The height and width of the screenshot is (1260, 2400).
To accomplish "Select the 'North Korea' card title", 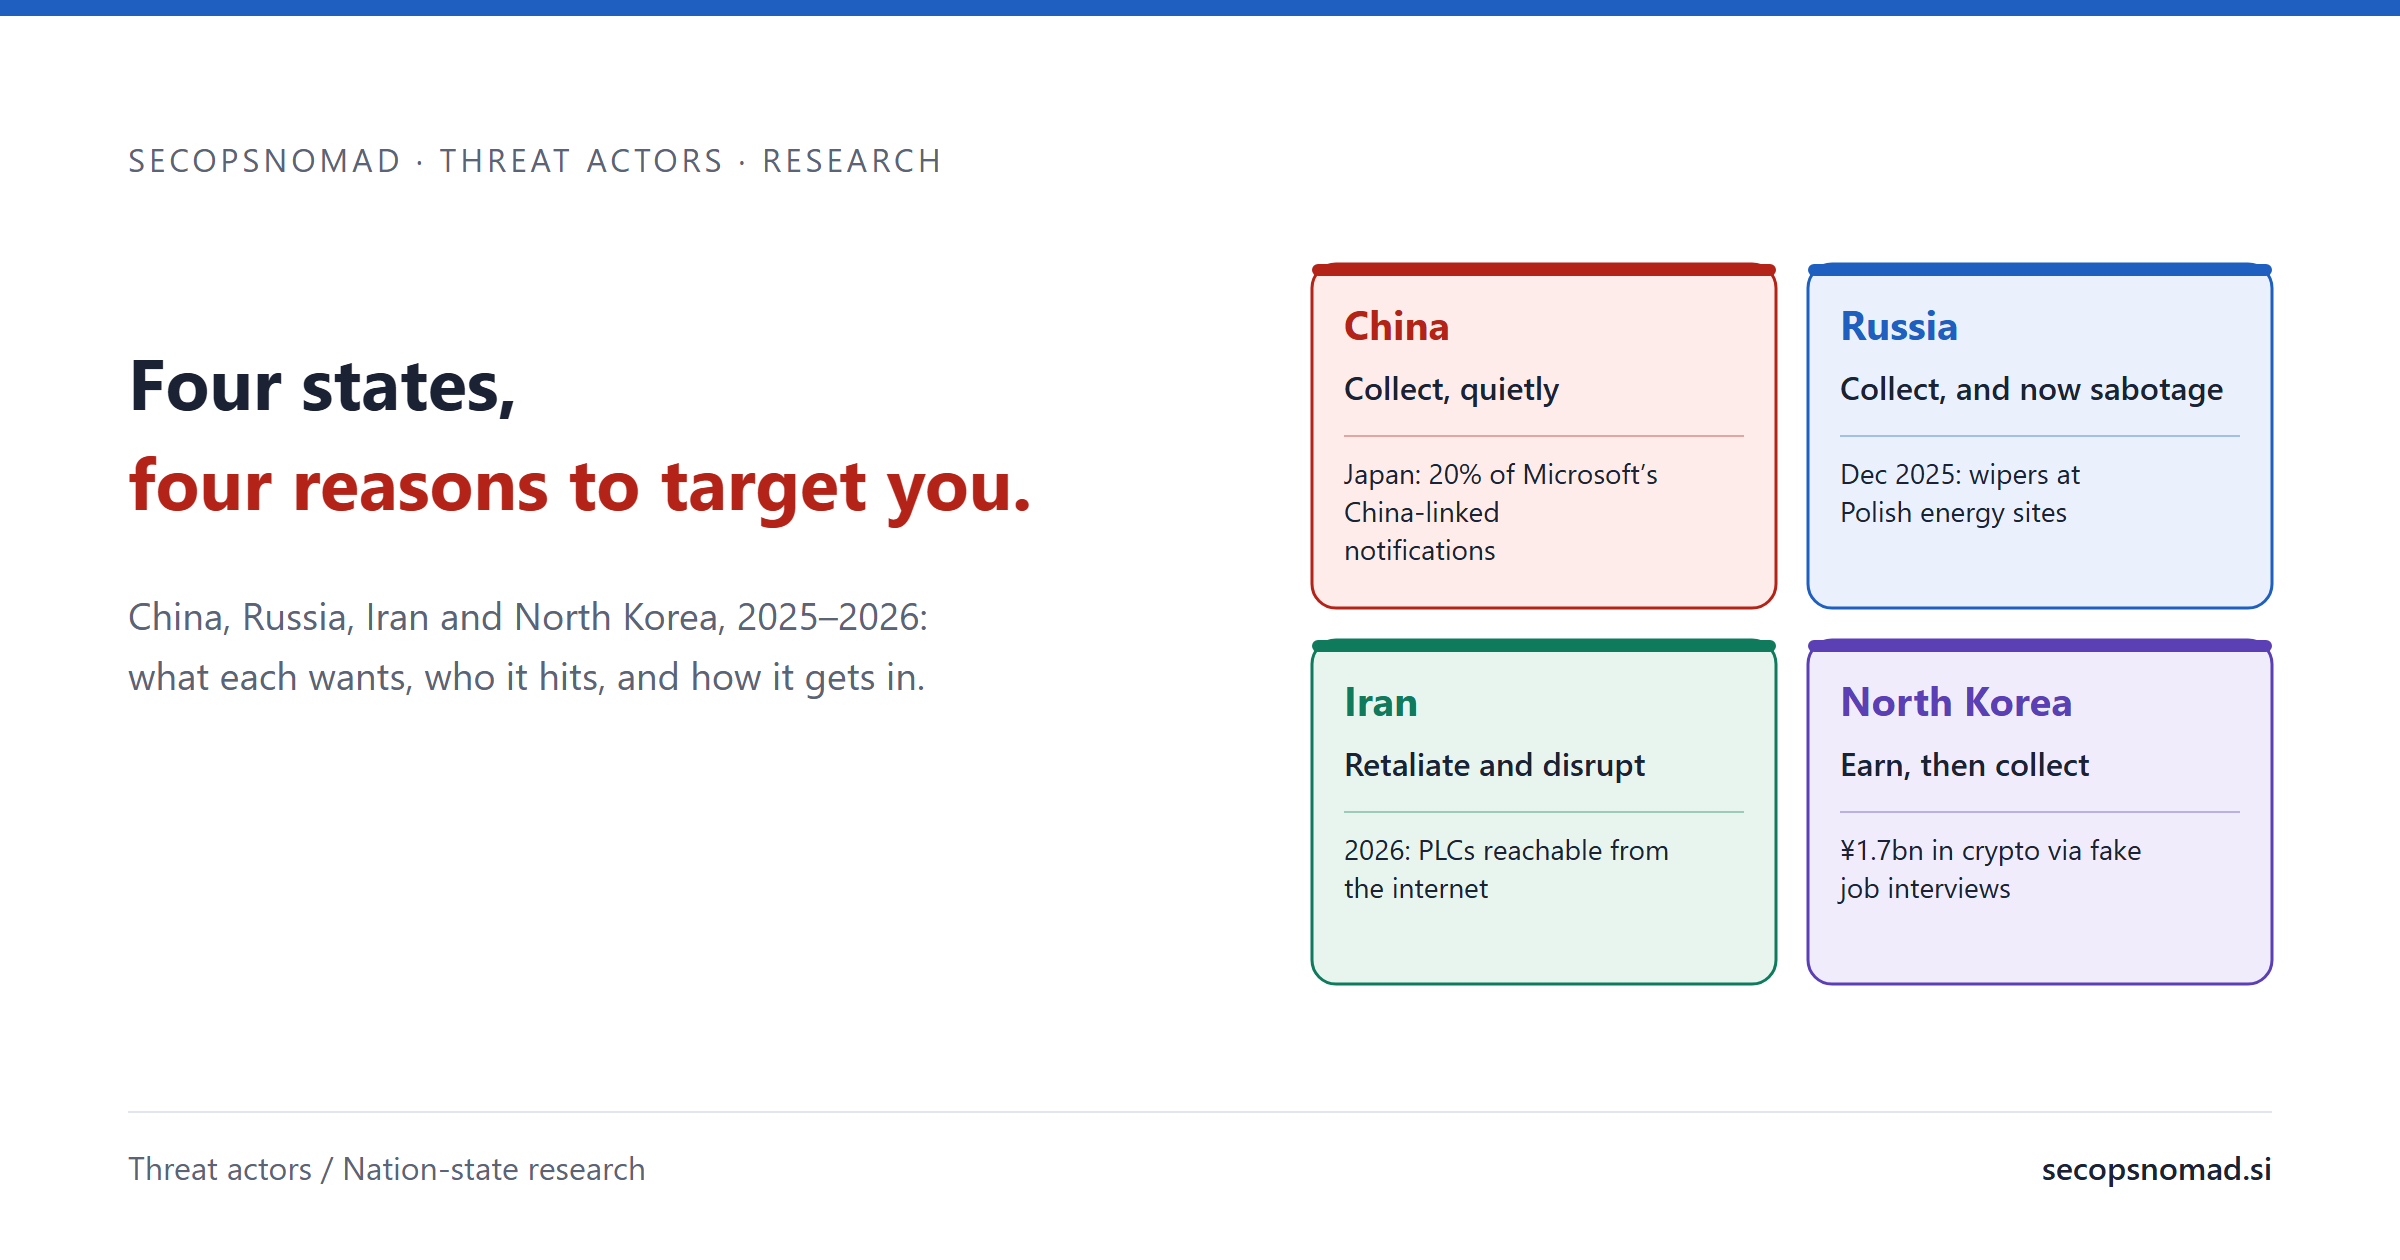I will pos(1955,703).
